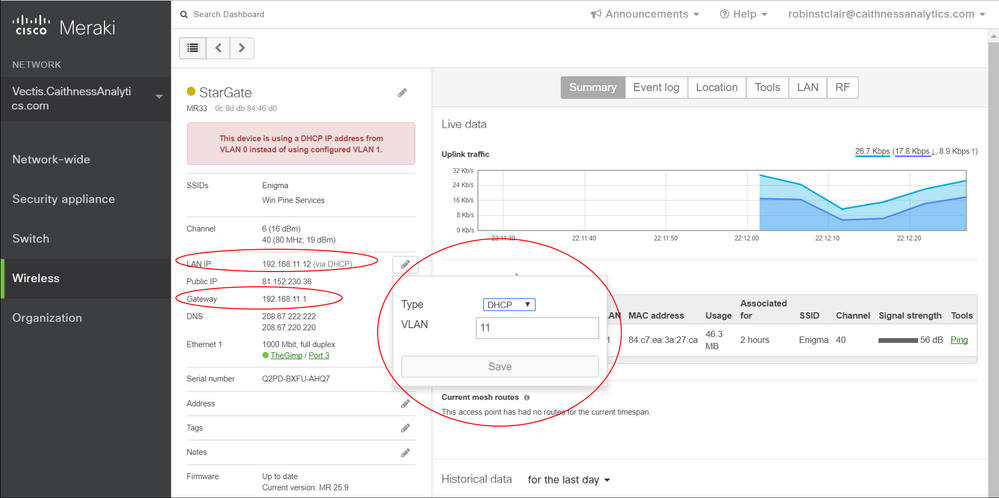Open the Port 3 link
Screen dimensions: 999x498
319,355
